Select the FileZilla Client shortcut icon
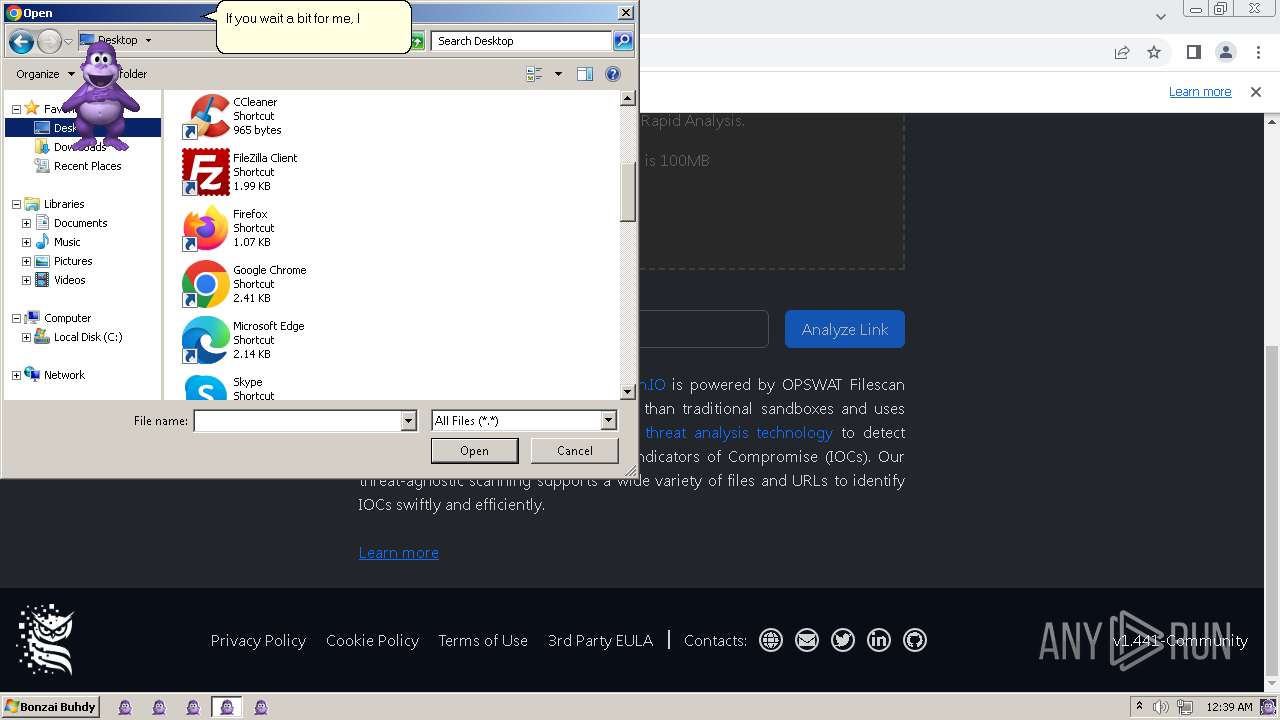 [206, 172]
